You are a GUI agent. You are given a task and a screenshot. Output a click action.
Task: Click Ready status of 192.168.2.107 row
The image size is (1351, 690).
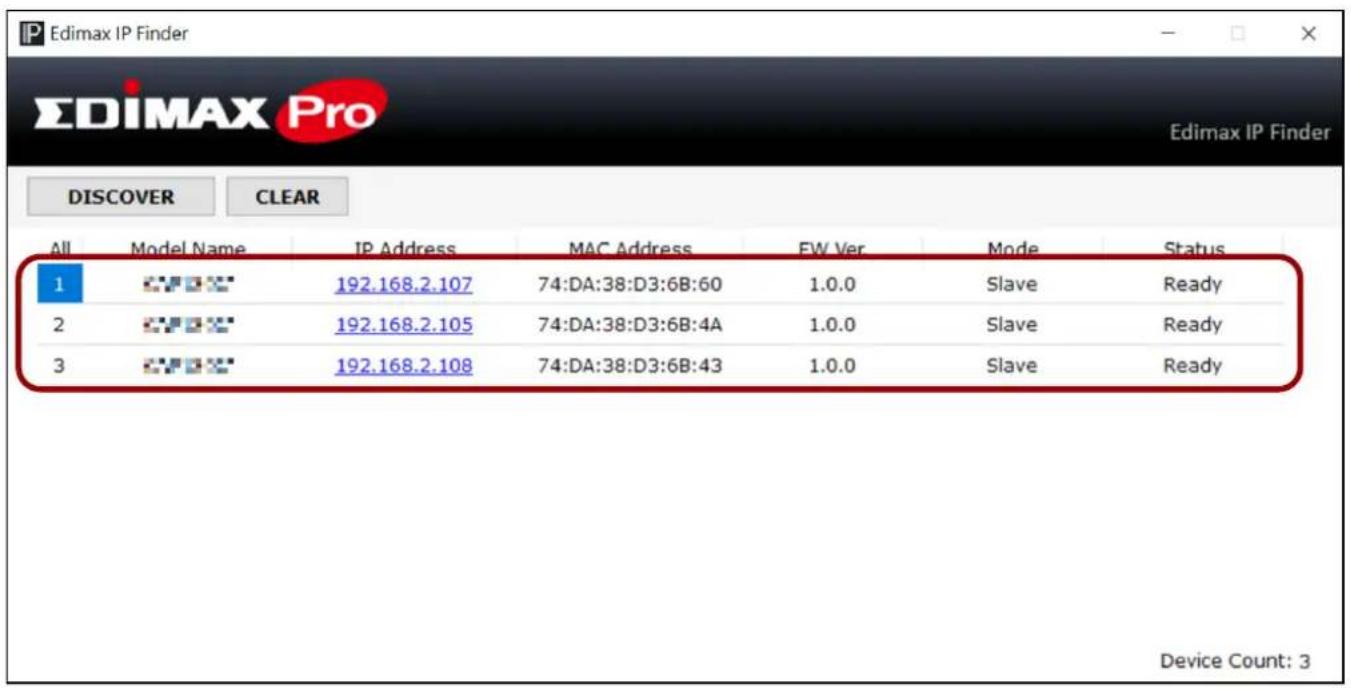1192,285
